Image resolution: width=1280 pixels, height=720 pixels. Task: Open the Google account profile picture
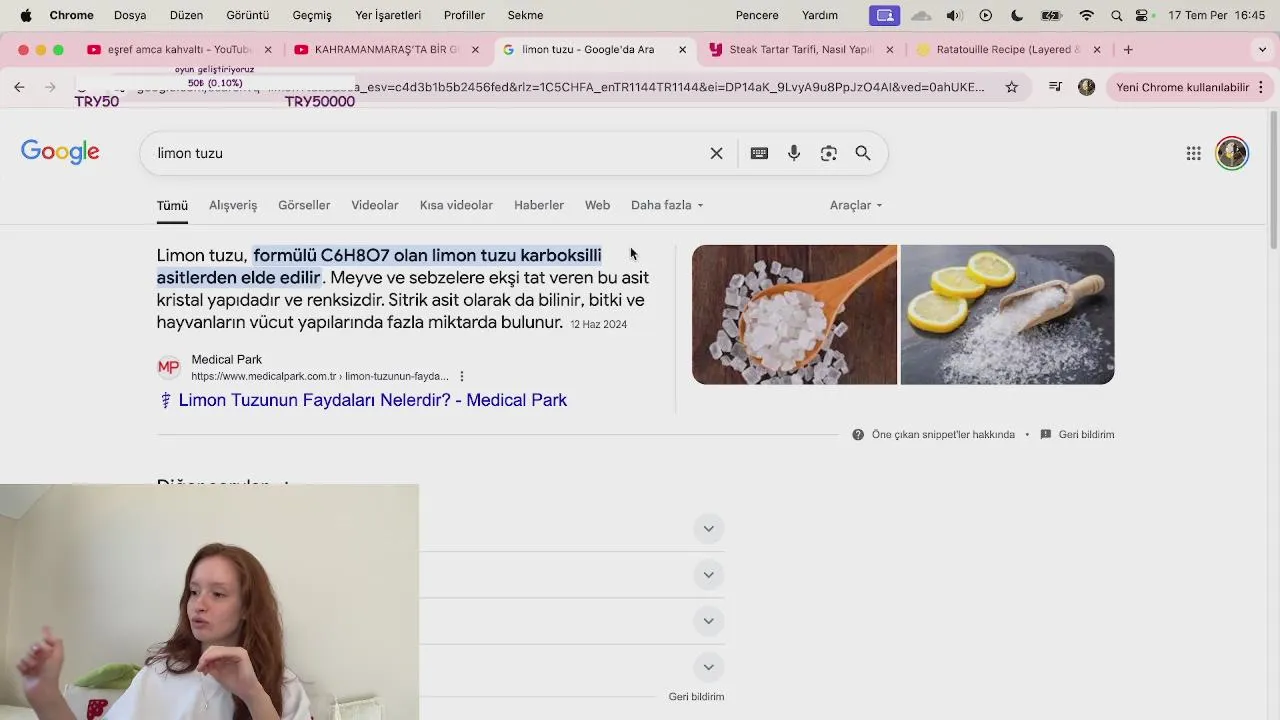pos(1232,153)
